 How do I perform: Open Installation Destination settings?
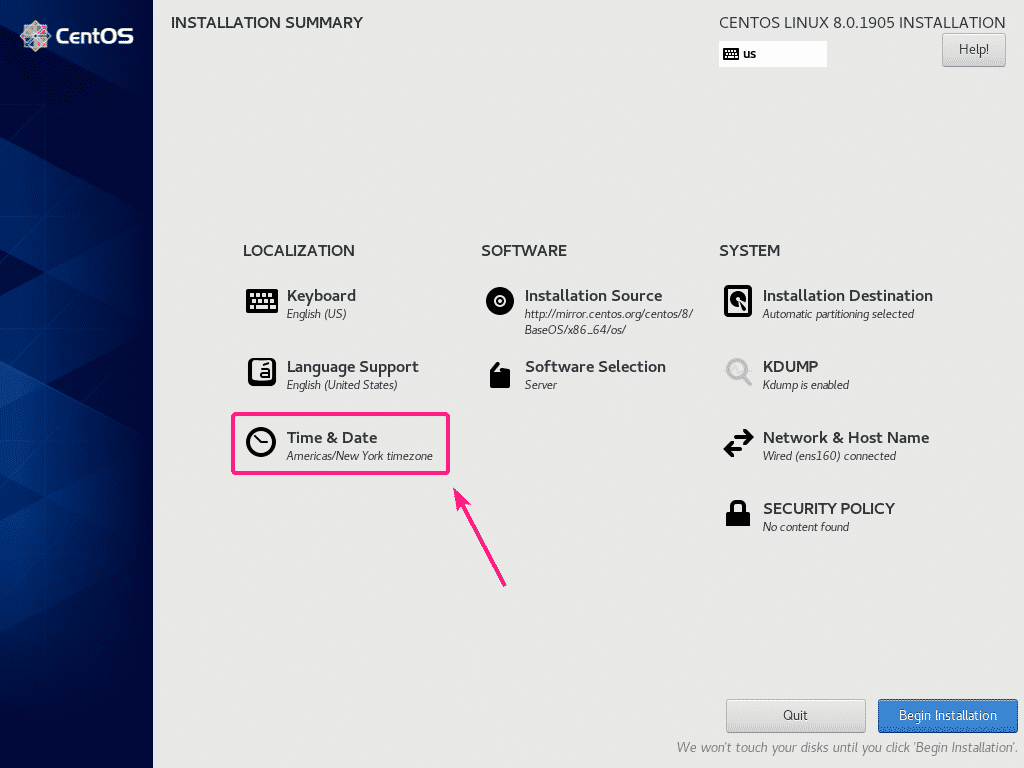(828, 304)
